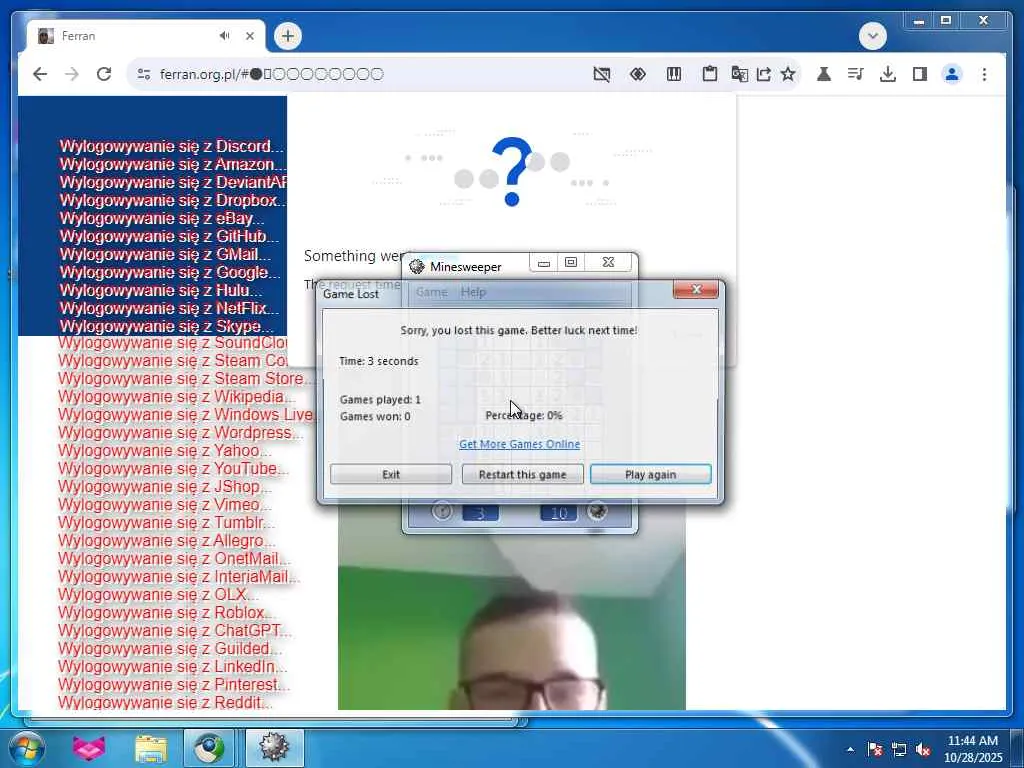Bookmark this page with the star icon
This screenshot has width=1024, height=768.
point(788,74)
